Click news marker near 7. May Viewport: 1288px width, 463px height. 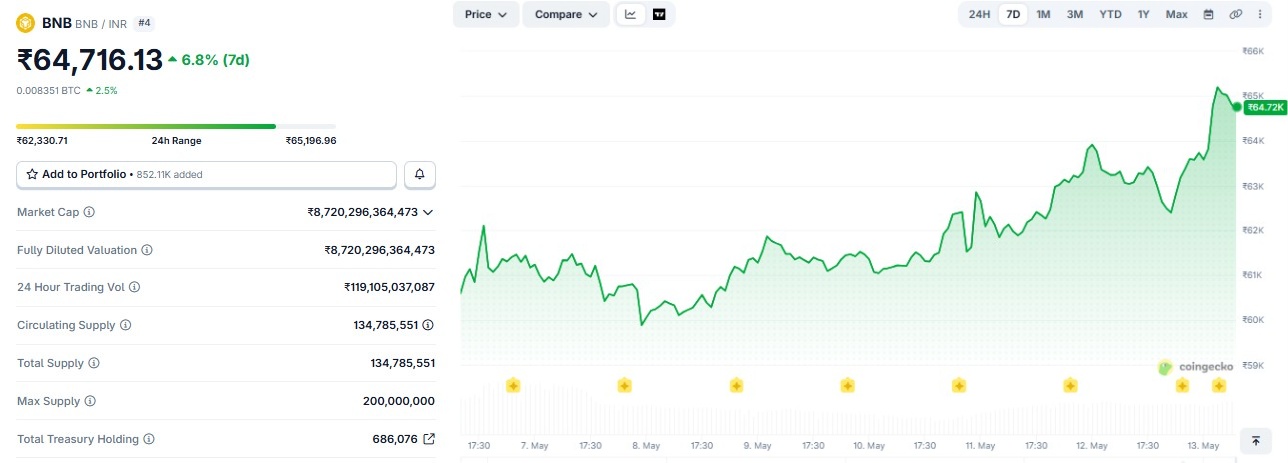[x=513, y=385]
